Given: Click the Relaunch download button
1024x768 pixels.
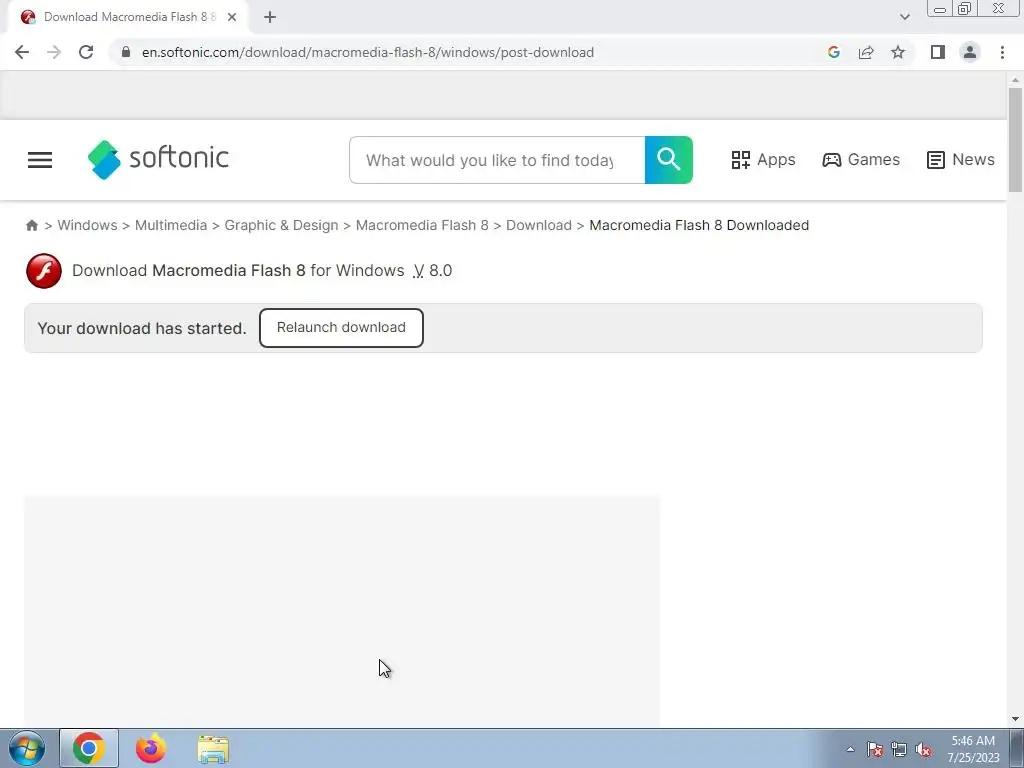Looking at the screenshot, I should (x=341, y=328).
